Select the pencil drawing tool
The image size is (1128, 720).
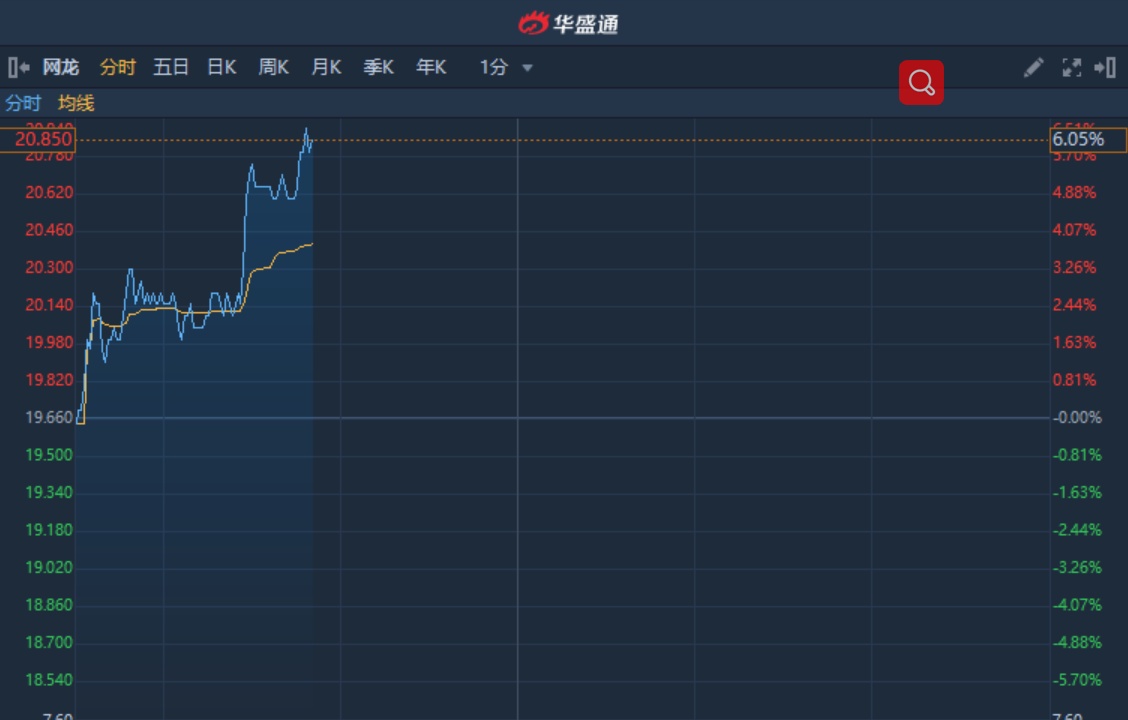[x=1033, y=67]
